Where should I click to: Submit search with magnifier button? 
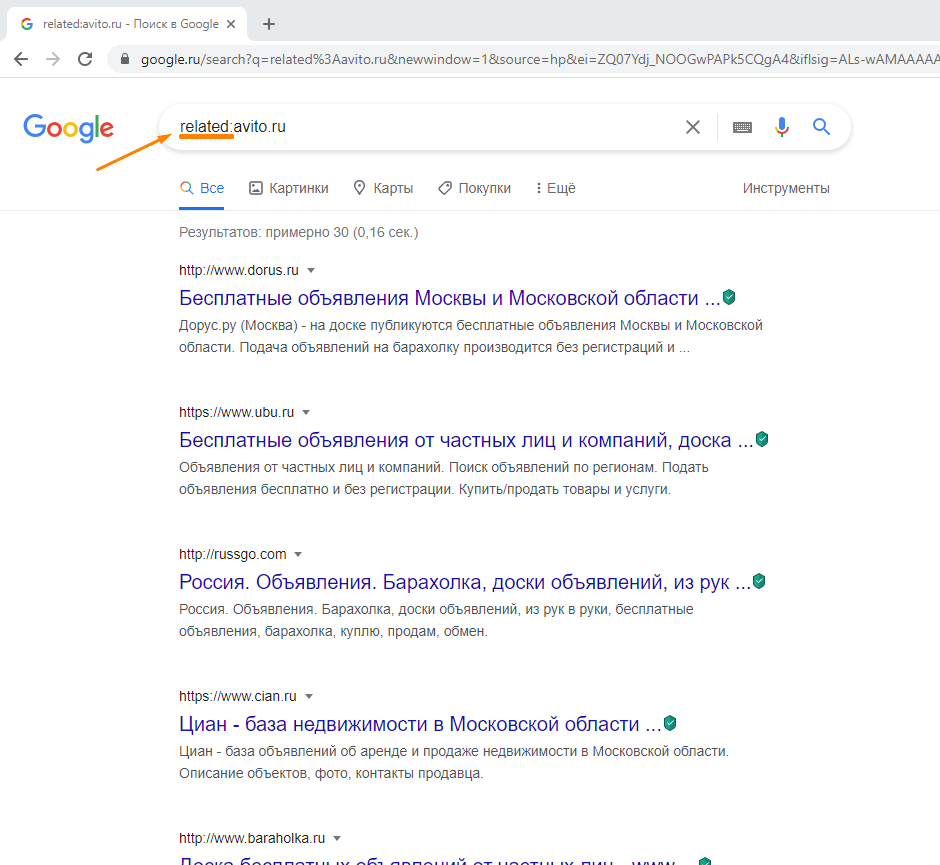[x=821, y=126]
